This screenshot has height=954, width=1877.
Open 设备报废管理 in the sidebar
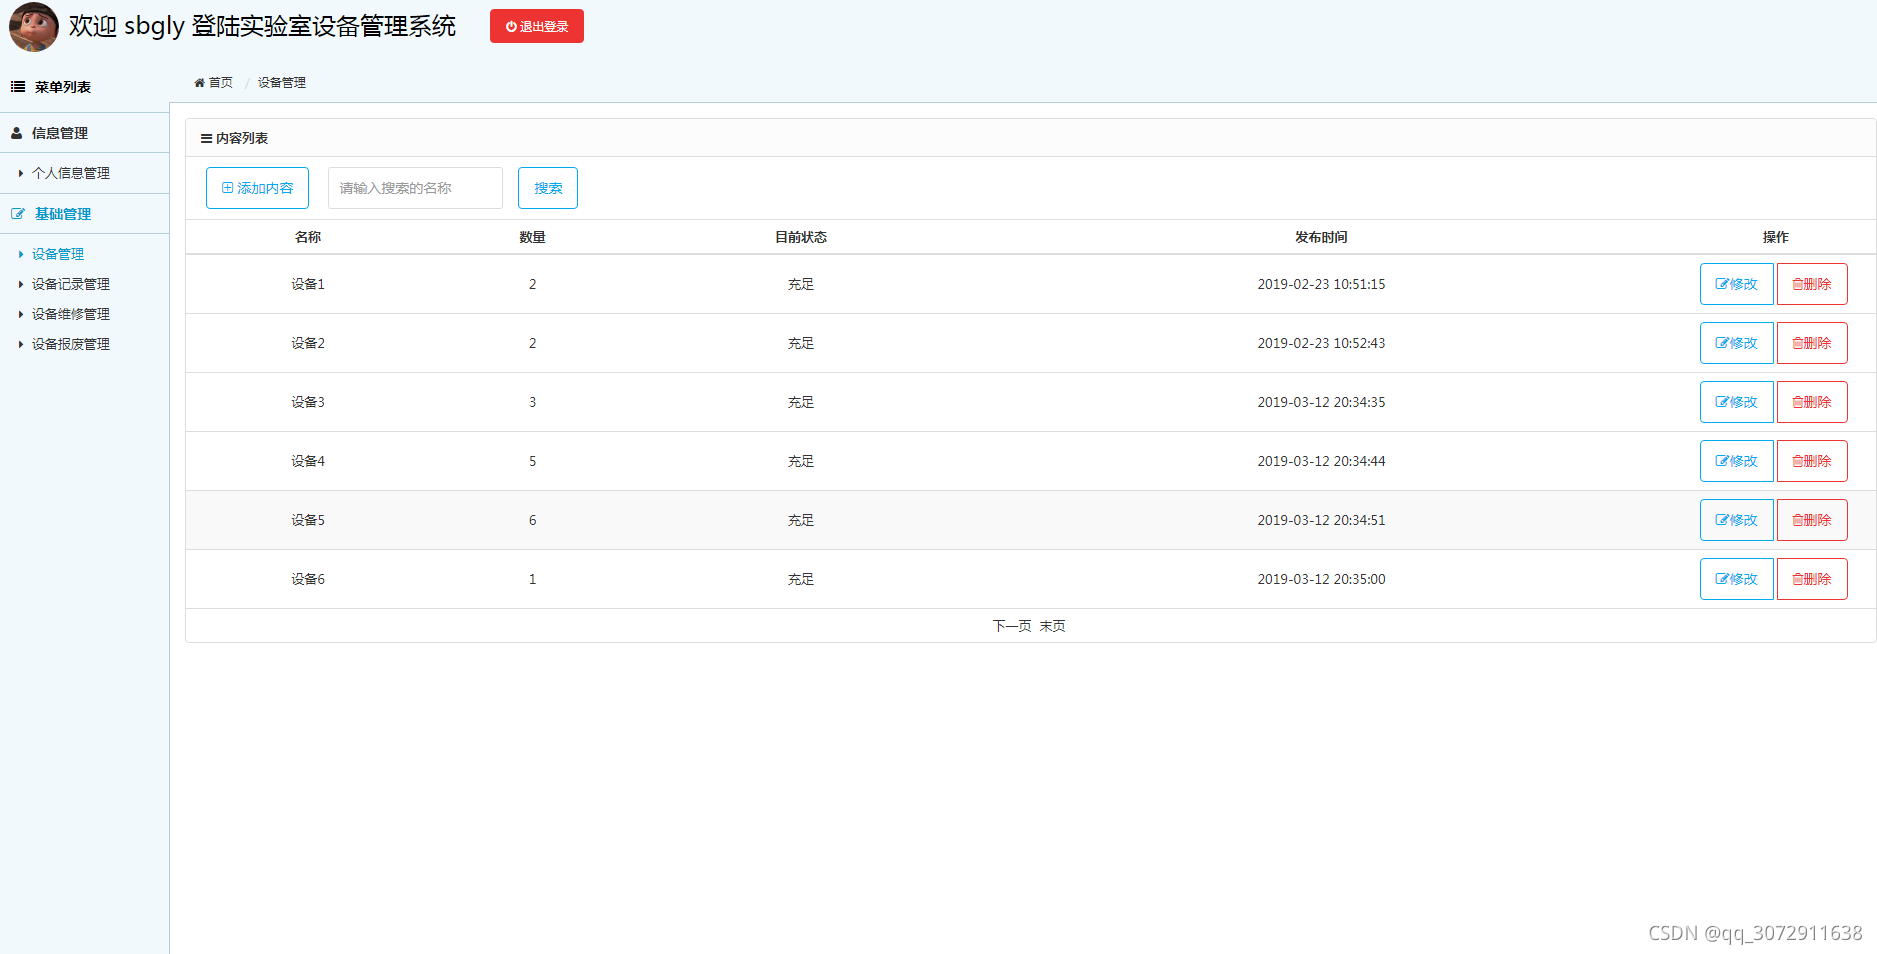pos(71,344)
